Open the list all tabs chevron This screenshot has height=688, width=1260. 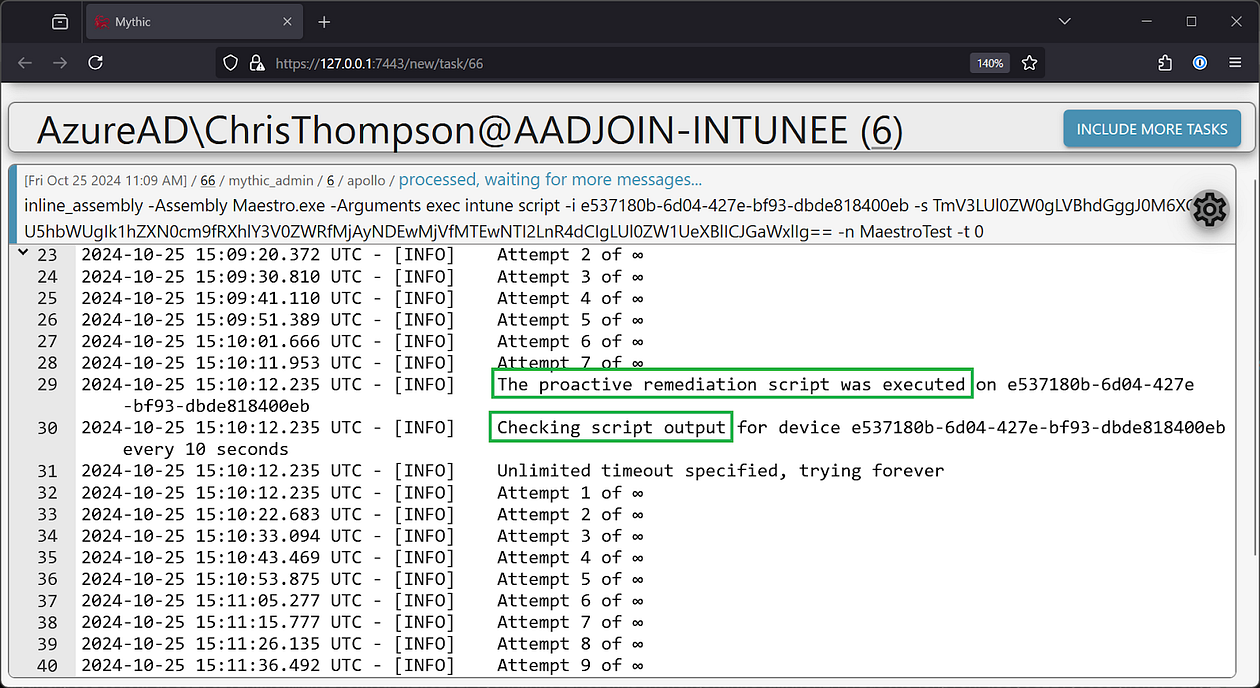click(x=1065, y=21)
